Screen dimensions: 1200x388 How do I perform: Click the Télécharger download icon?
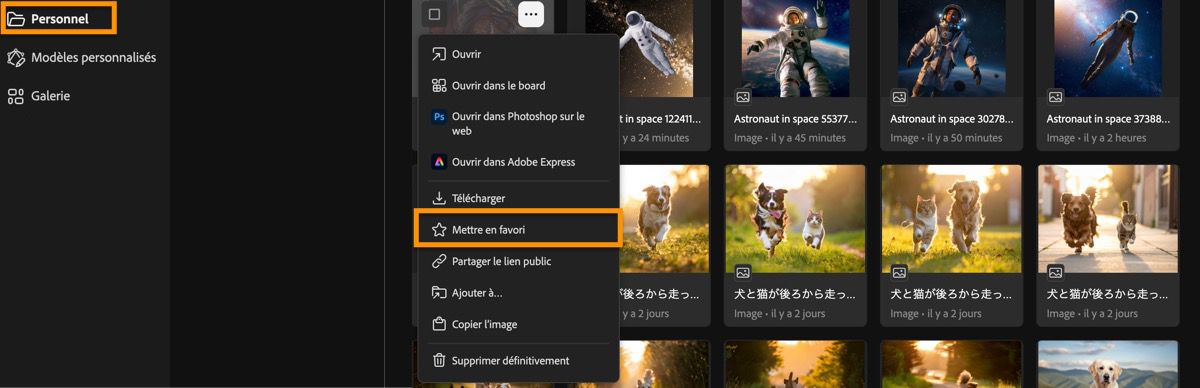coord(439,198)
